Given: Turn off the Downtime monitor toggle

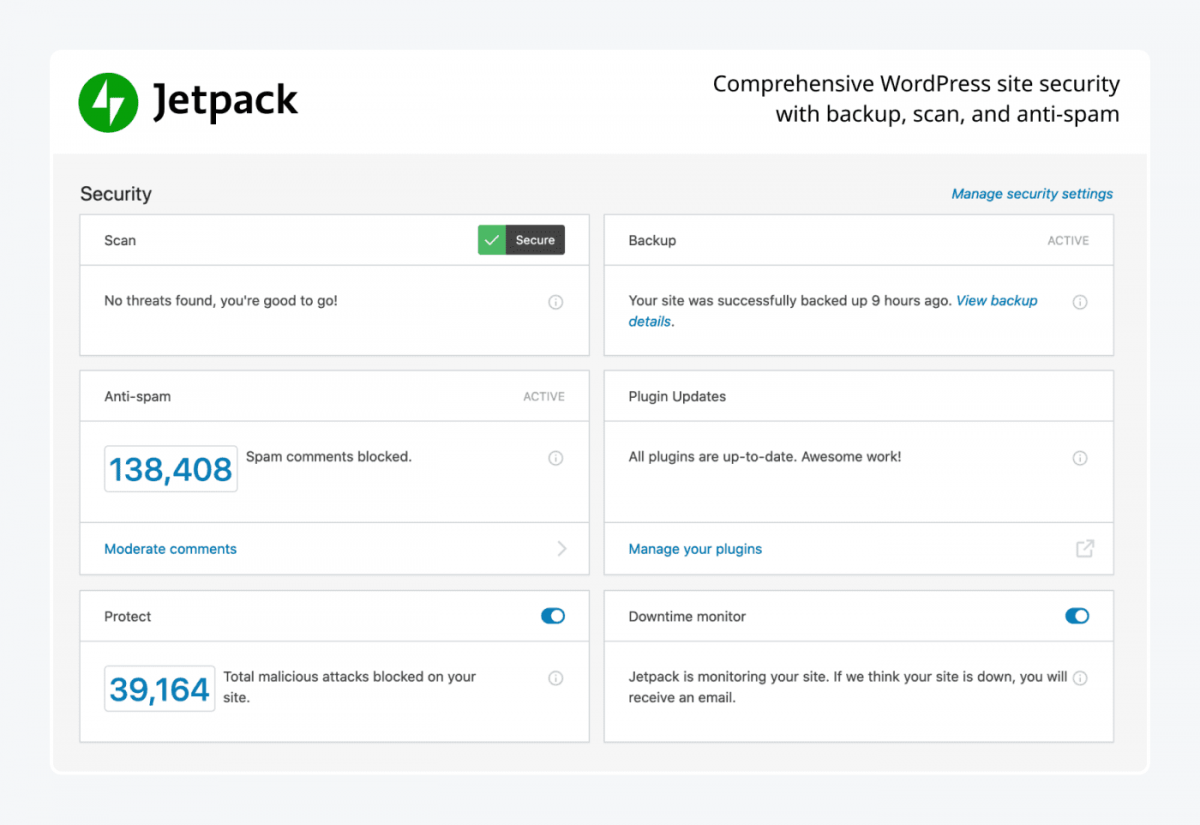Looking at the screenshot, I should [x=1077, y=616].
